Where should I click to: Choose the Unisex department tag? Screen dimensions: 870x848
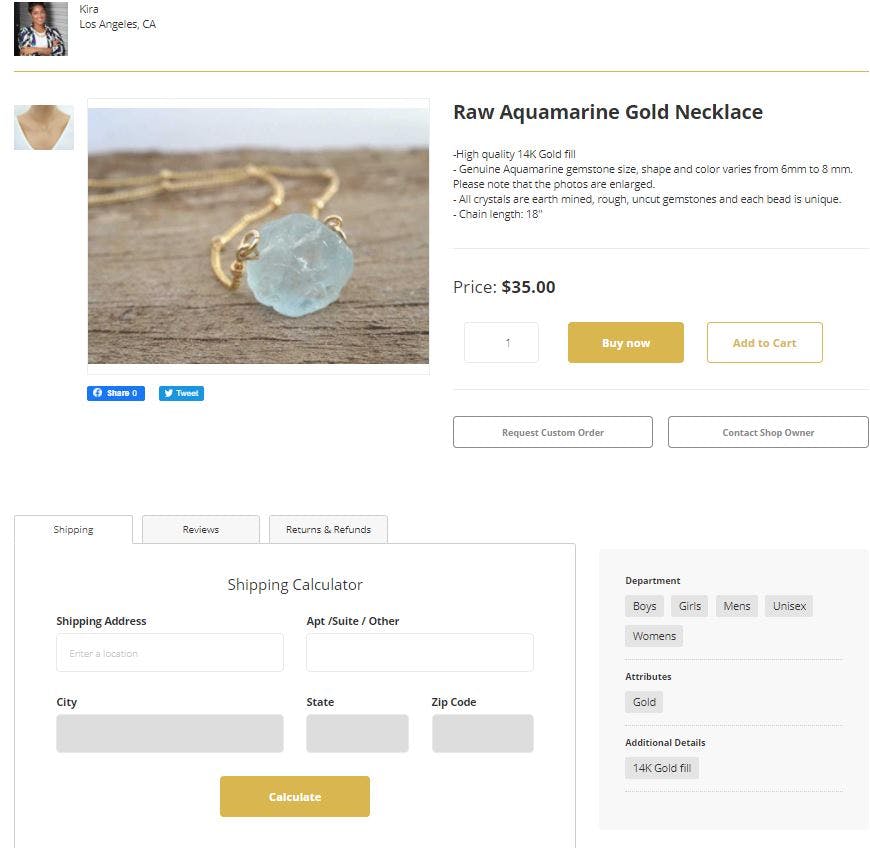pos(789,606)
